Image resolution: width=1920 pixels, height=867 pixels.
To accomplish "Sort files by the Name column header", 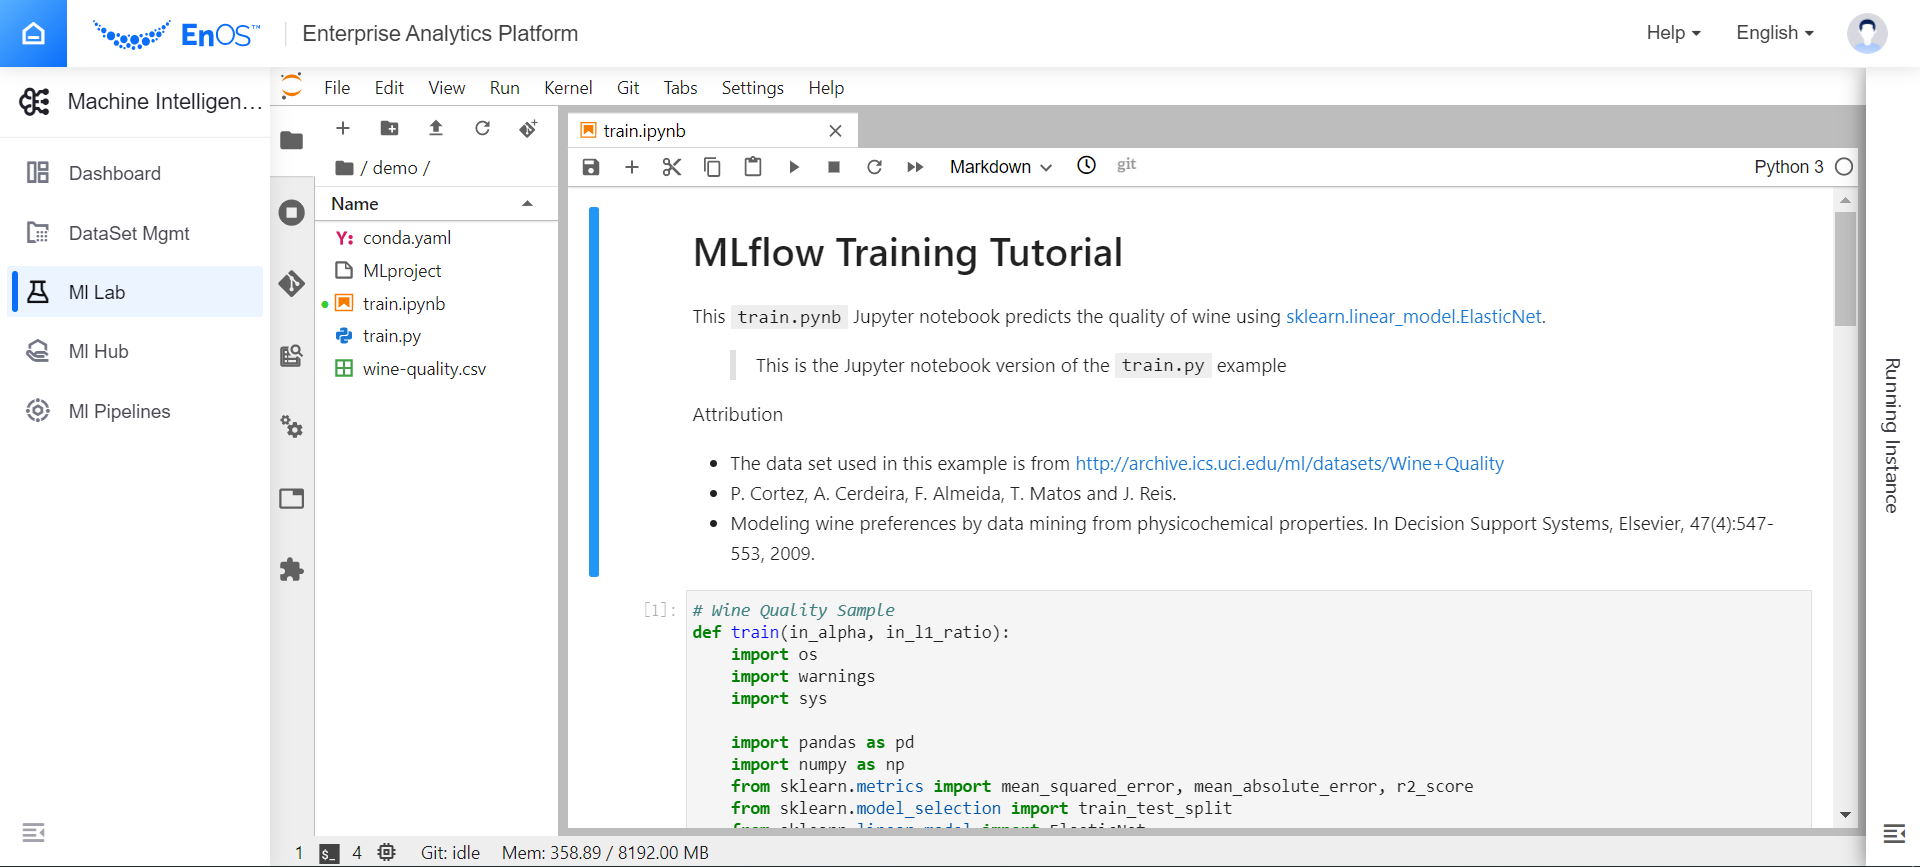I will [x=435, y=204].
